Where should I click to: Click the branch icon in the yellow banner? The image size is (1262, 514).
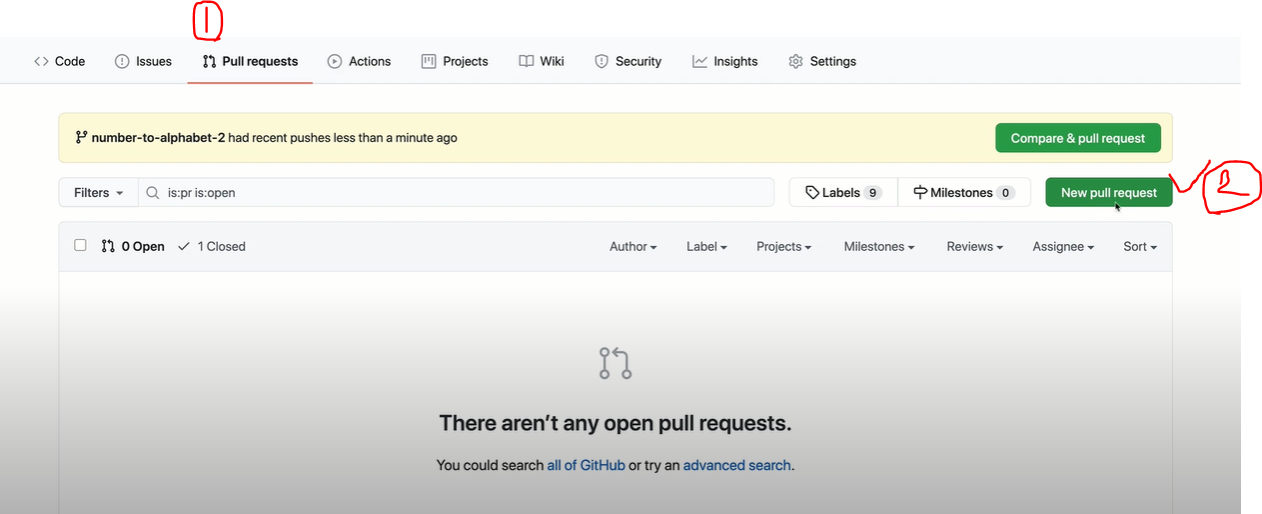(x=81, y=138)
